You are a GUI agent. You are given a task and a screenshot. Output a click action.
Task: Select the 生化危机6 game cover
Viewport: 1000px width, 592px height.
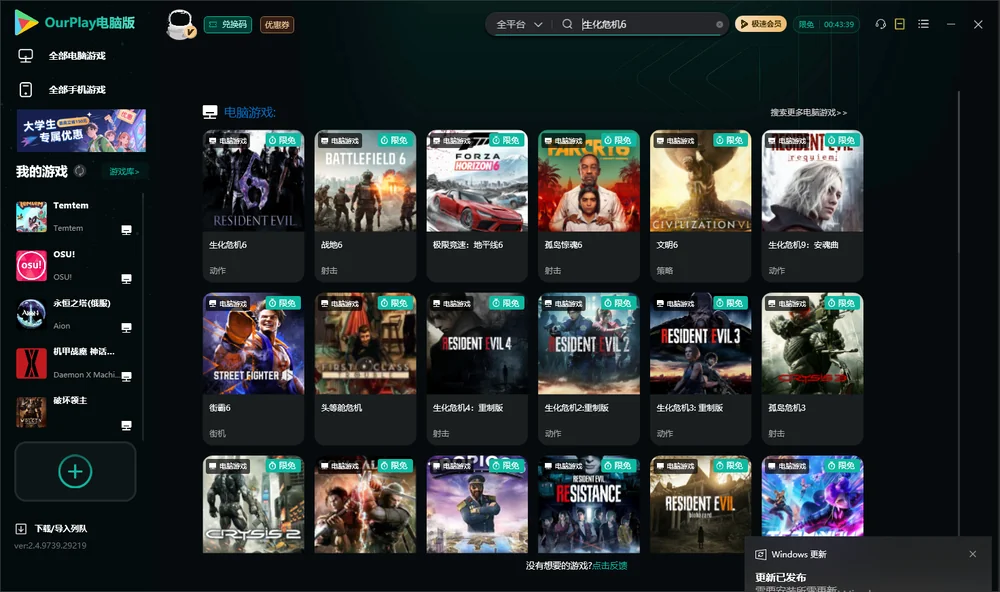(x=253, y=181)
